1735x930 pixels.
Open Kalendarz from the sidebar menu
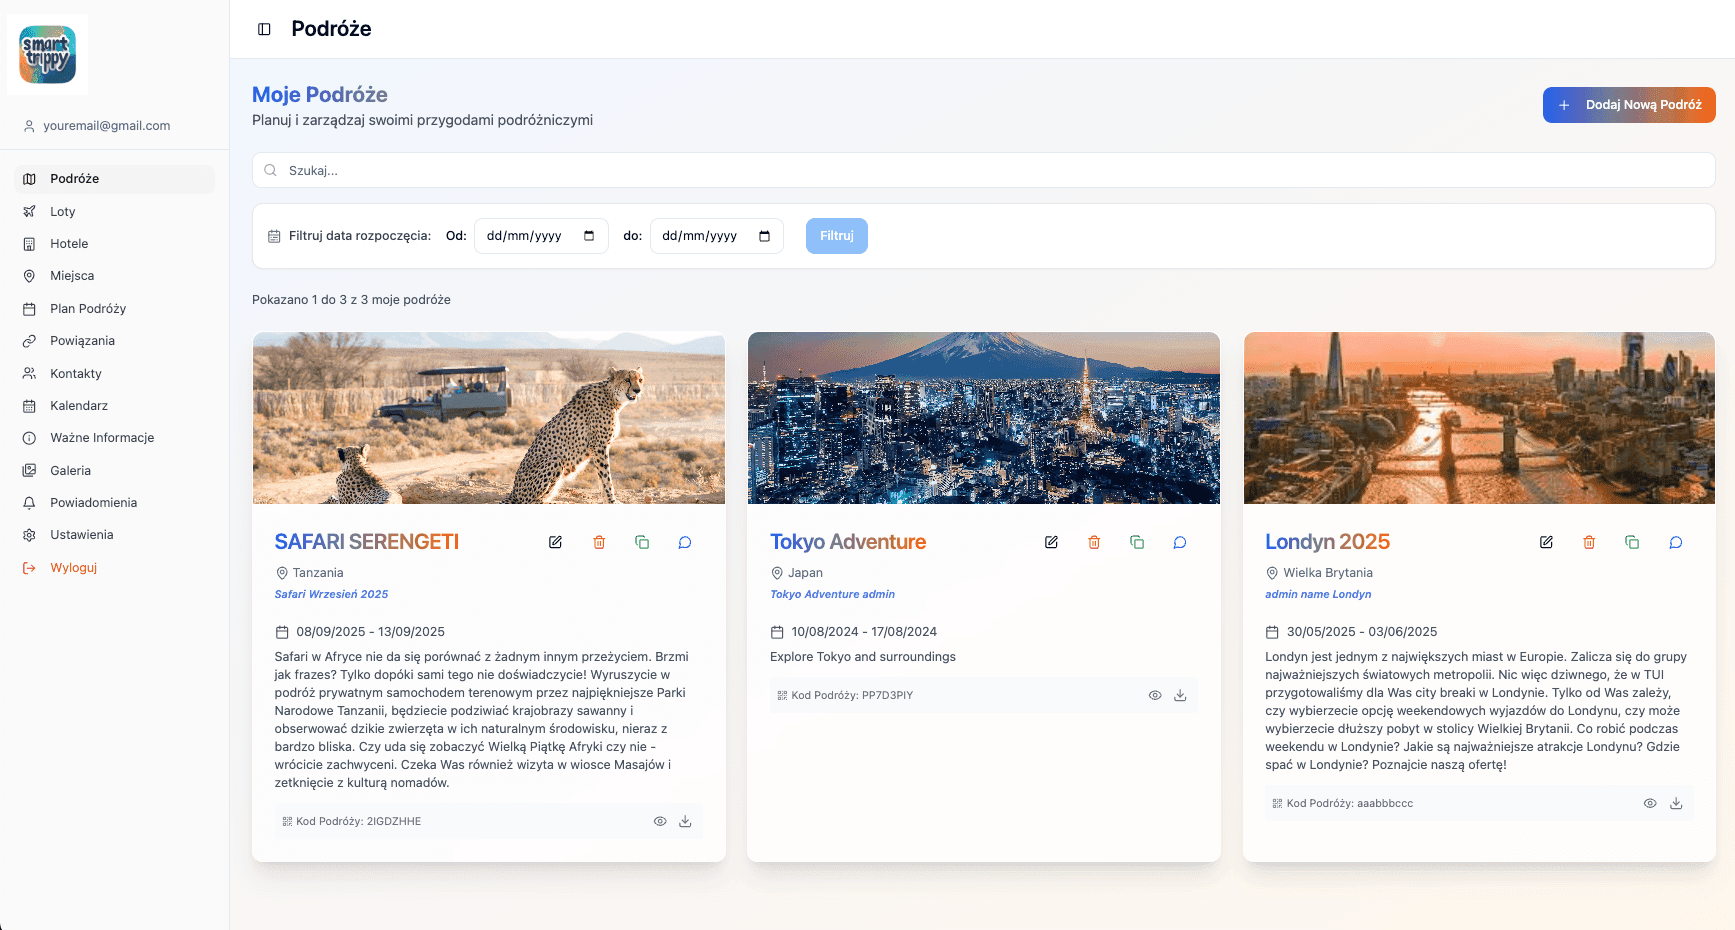coord(79,406)
